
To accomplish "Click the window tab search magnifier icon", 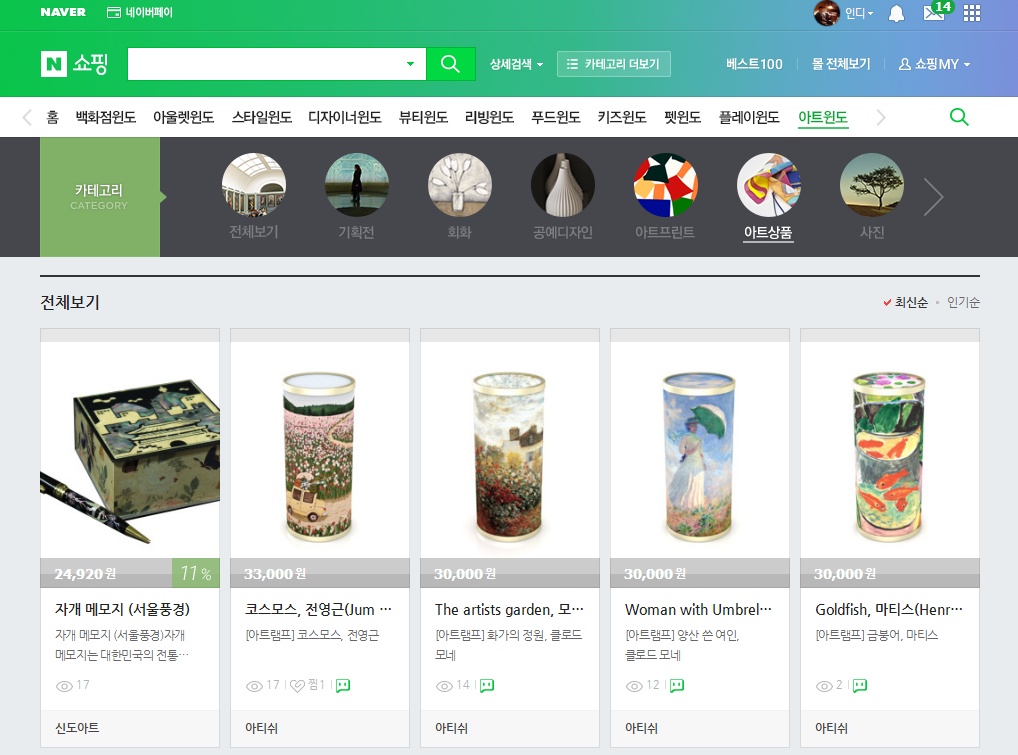I will [x=958, y=117].
